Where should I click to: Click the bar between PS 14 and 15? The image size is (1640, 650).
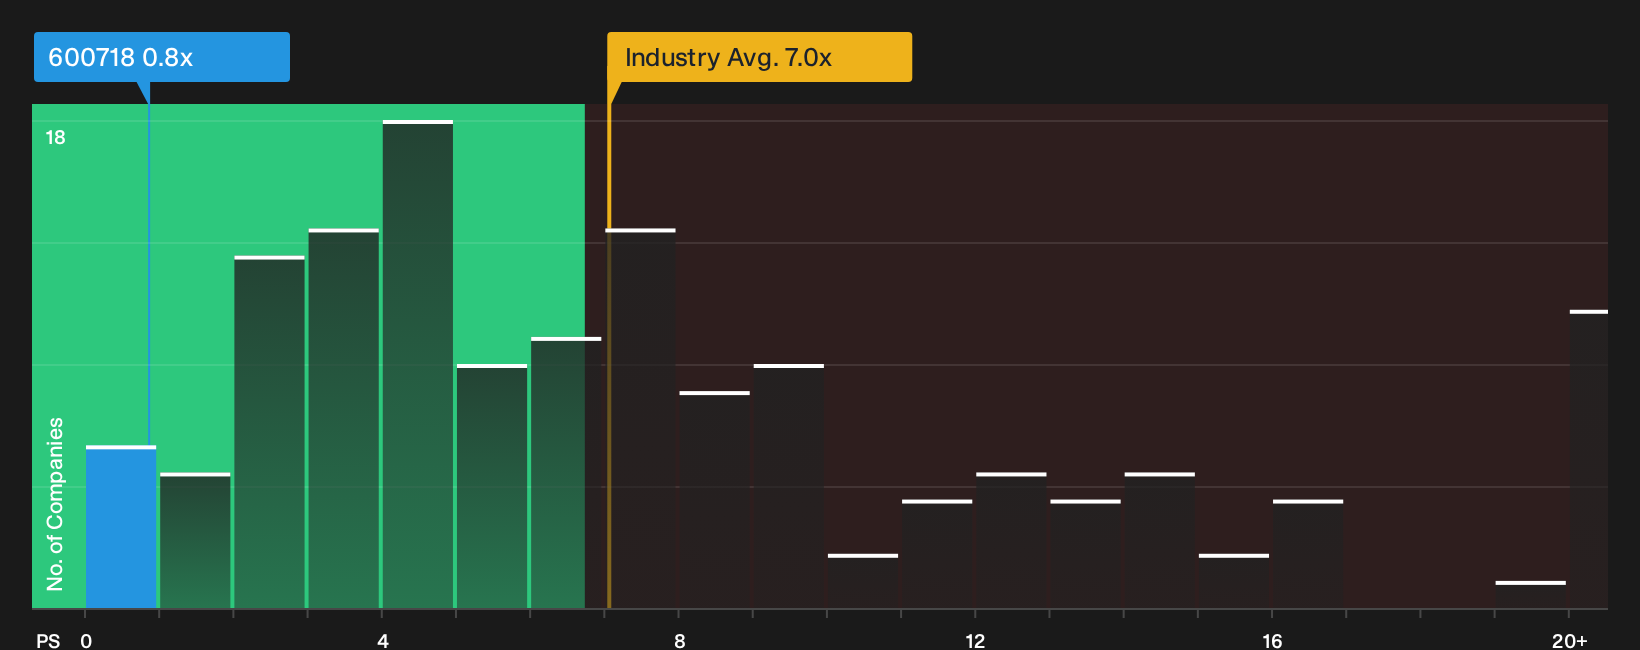point(1160,540)
